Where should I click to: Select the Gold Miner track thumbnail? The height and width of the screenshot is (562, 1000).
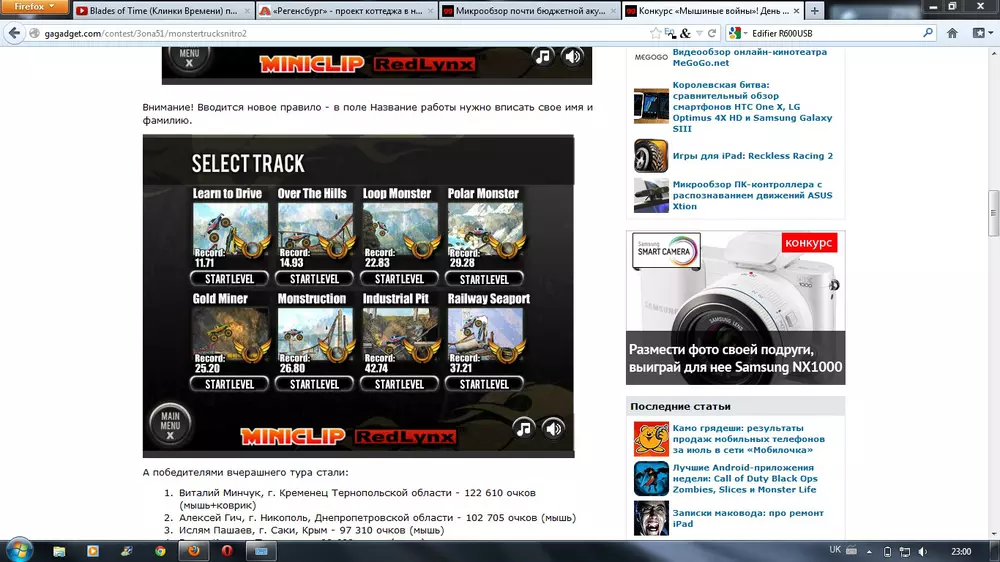click(x=230, y=333)
